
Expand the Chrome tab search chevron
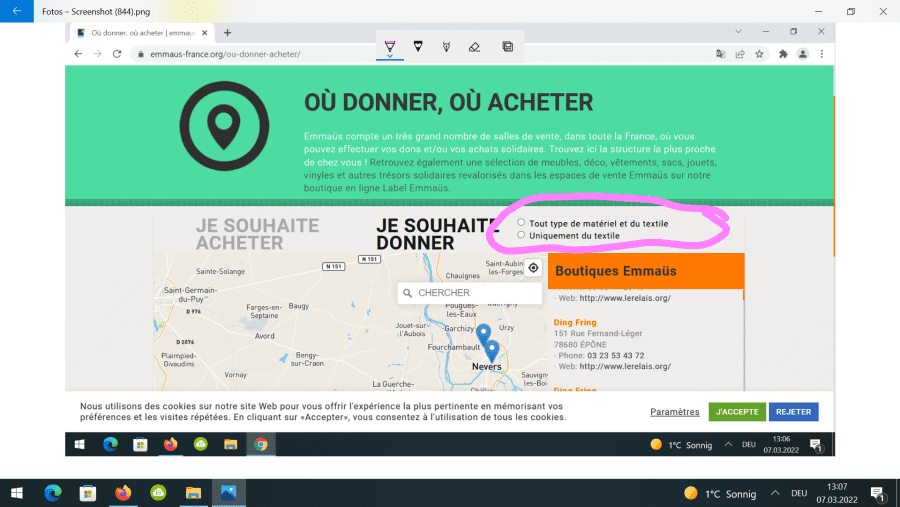[738, 32]
